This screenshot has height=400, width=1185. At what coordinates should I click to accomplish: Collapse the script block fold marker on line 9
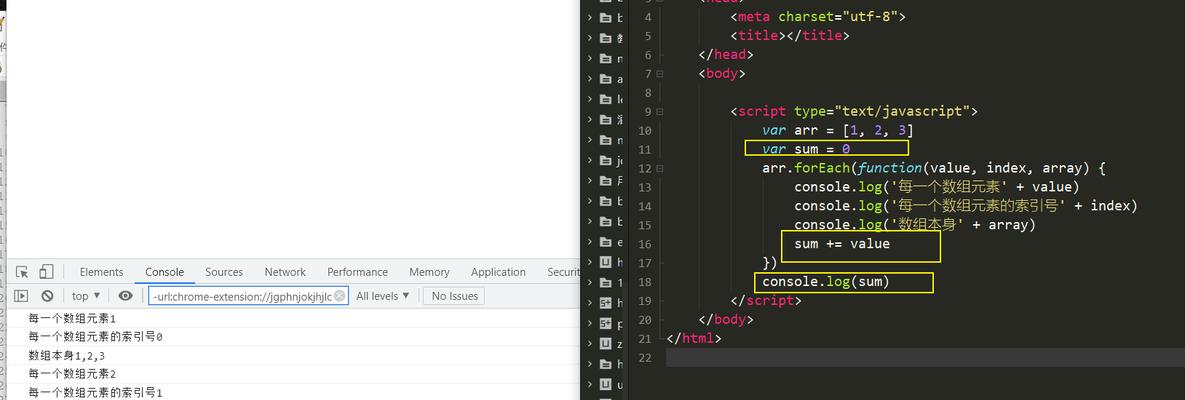660,112
